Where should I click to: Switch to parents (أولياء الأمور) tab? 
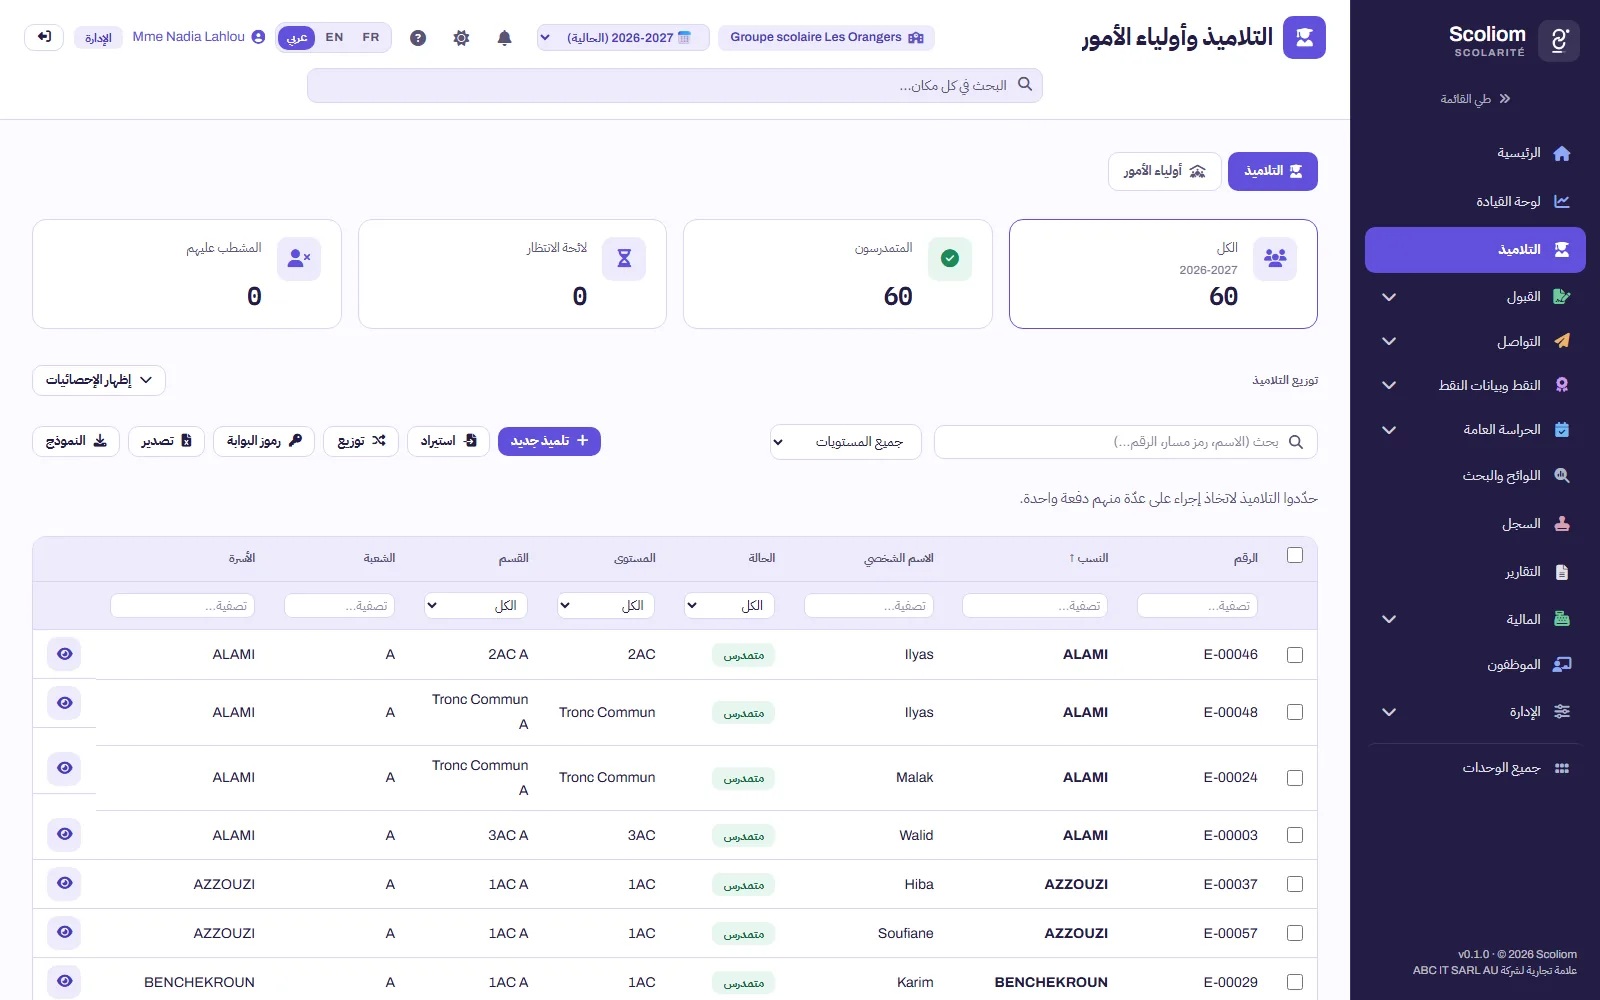[1164, 171]
